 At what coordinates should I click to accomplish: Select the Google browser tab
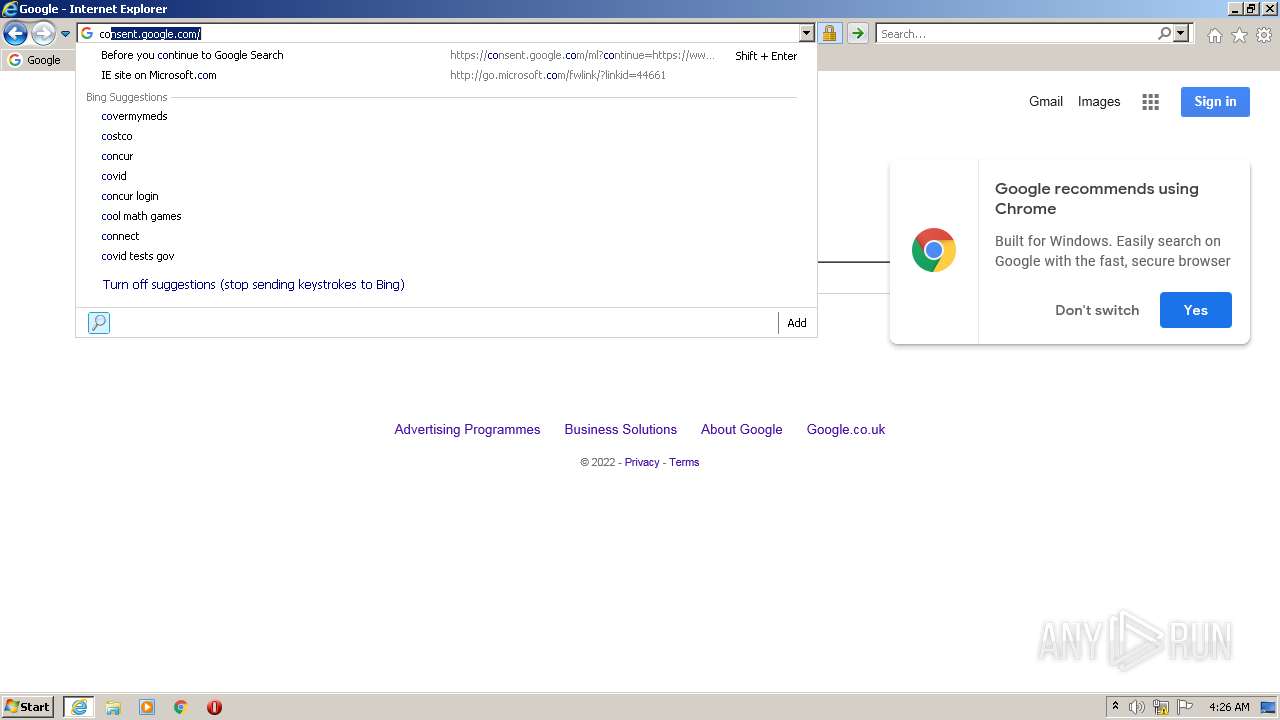tap(35, 60)
